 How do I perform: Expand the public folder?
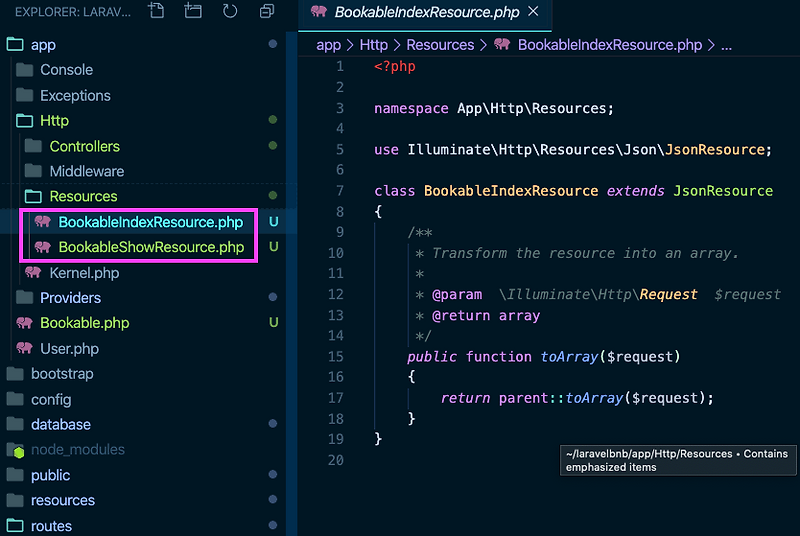point(143,475)
